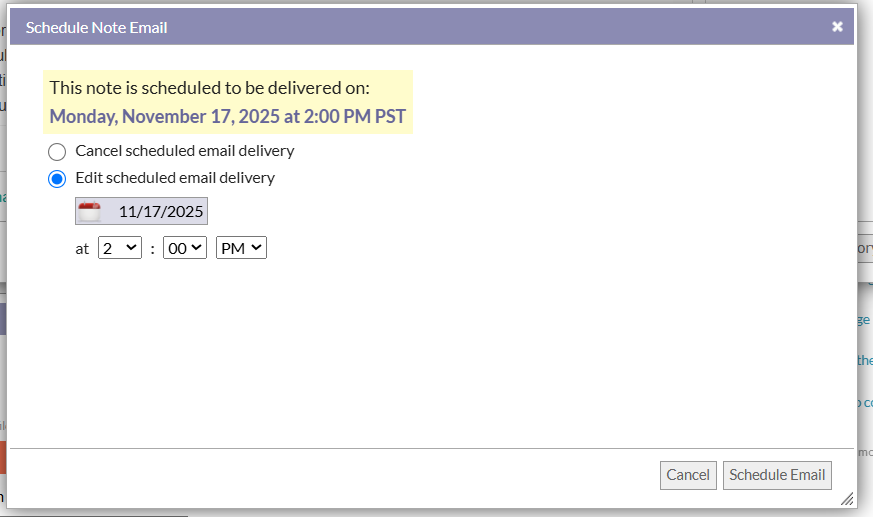The height and width of the screenshot is (517, 873).
Task: Close the Schedule Note Email dialog
Action: (837, 27)
